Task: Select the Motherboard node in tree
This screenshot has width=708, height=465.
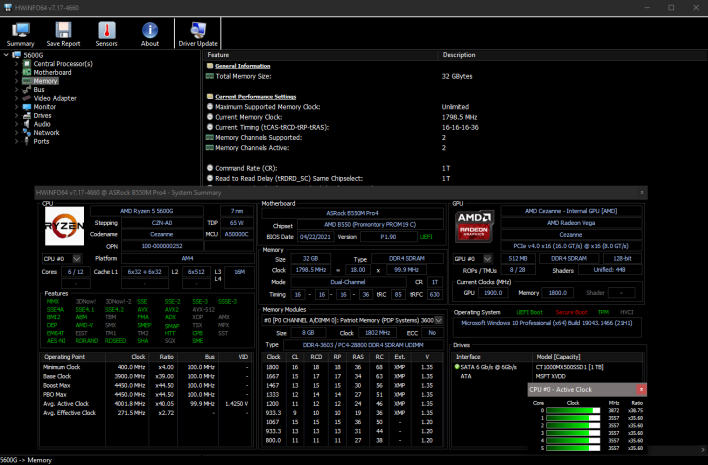Action: (52, 72)
